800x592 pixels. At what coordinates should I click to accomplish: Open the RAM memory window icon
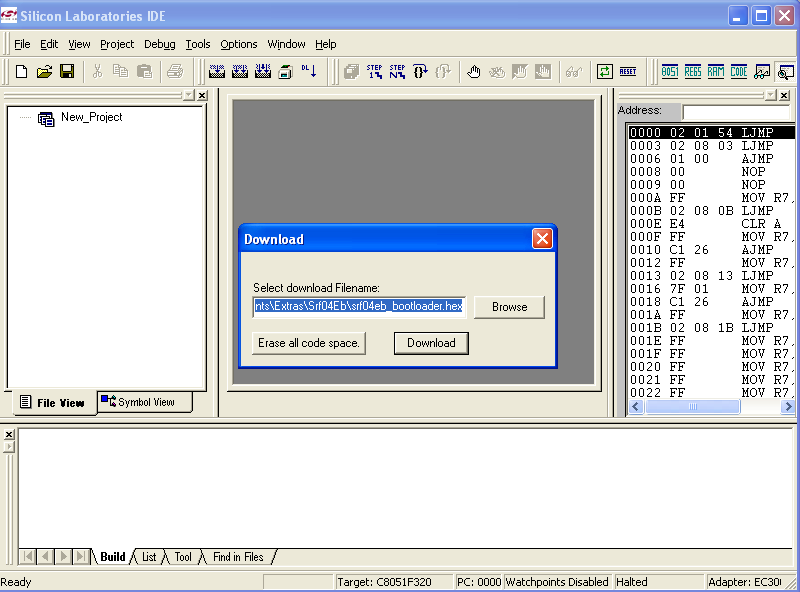pyautogui.click(x=716, y=71)
